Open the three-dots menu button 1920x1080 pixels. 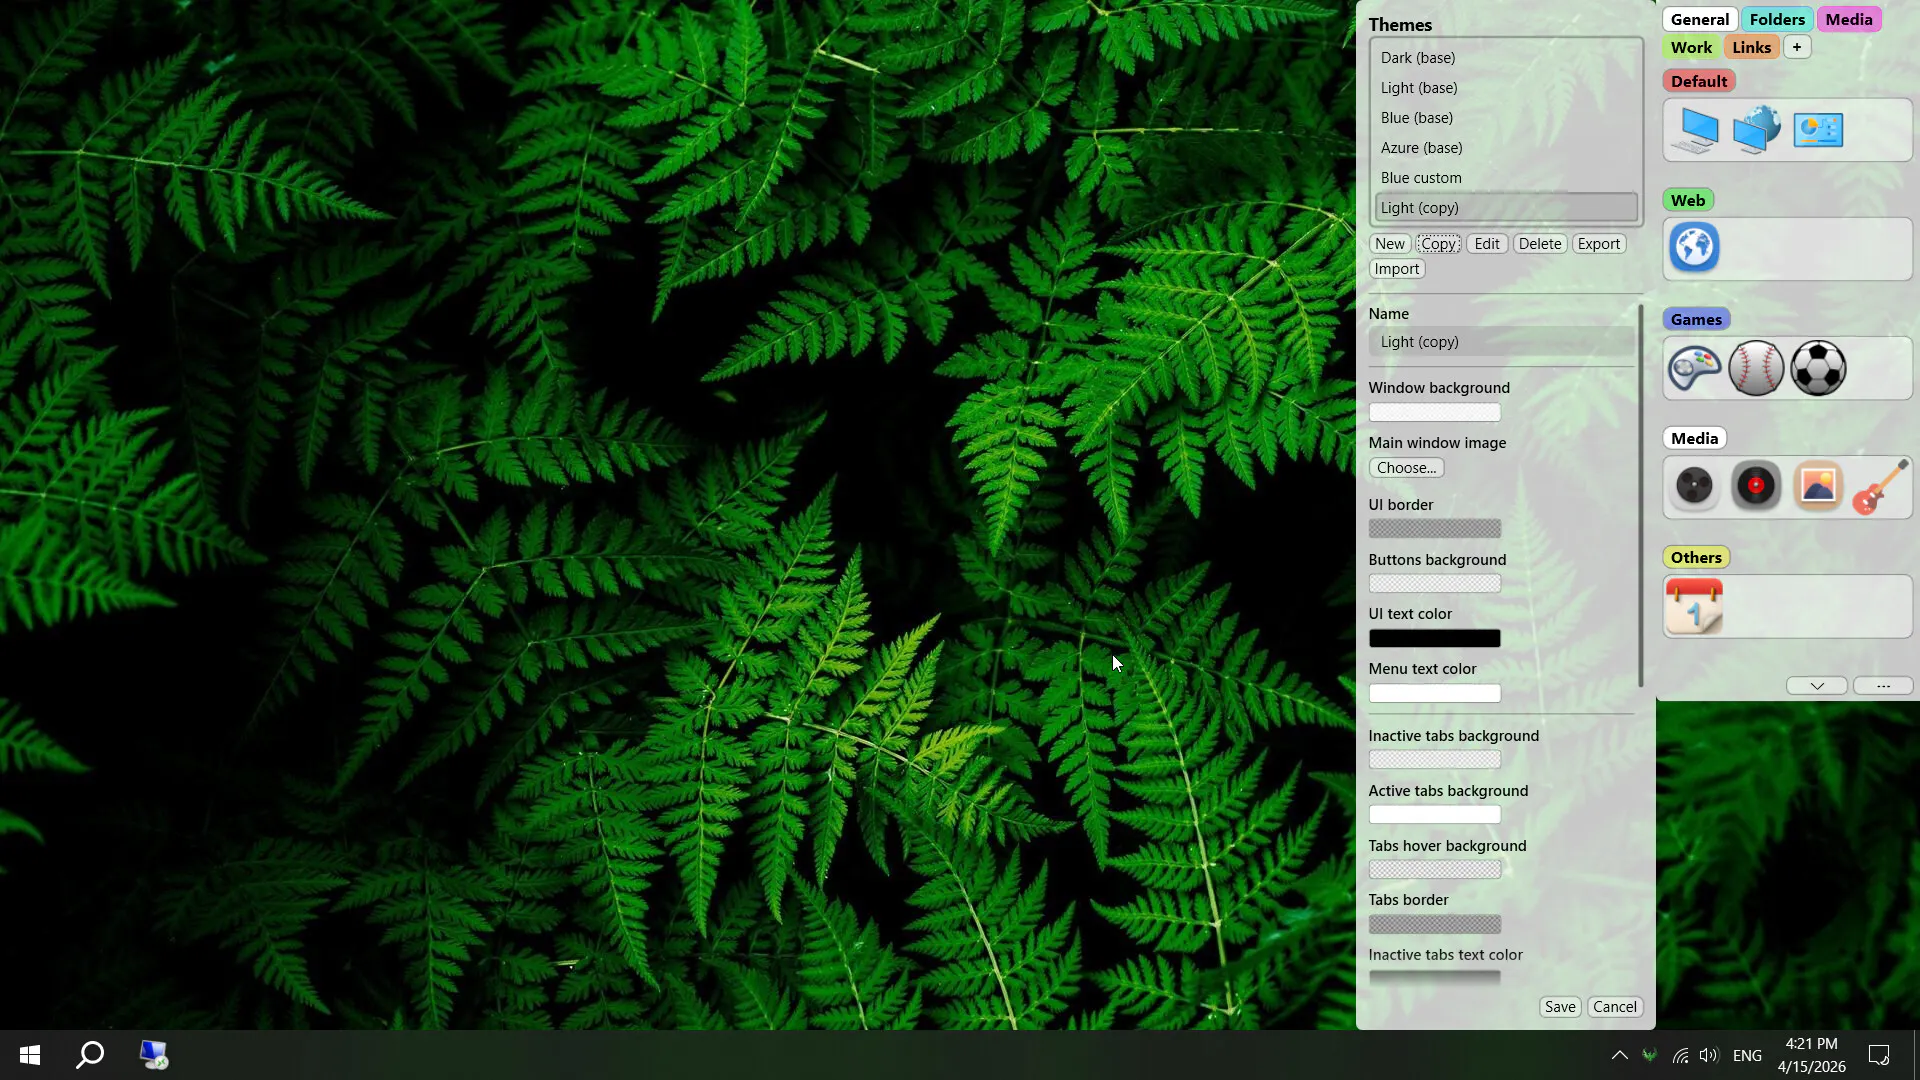coord(1883,686)
